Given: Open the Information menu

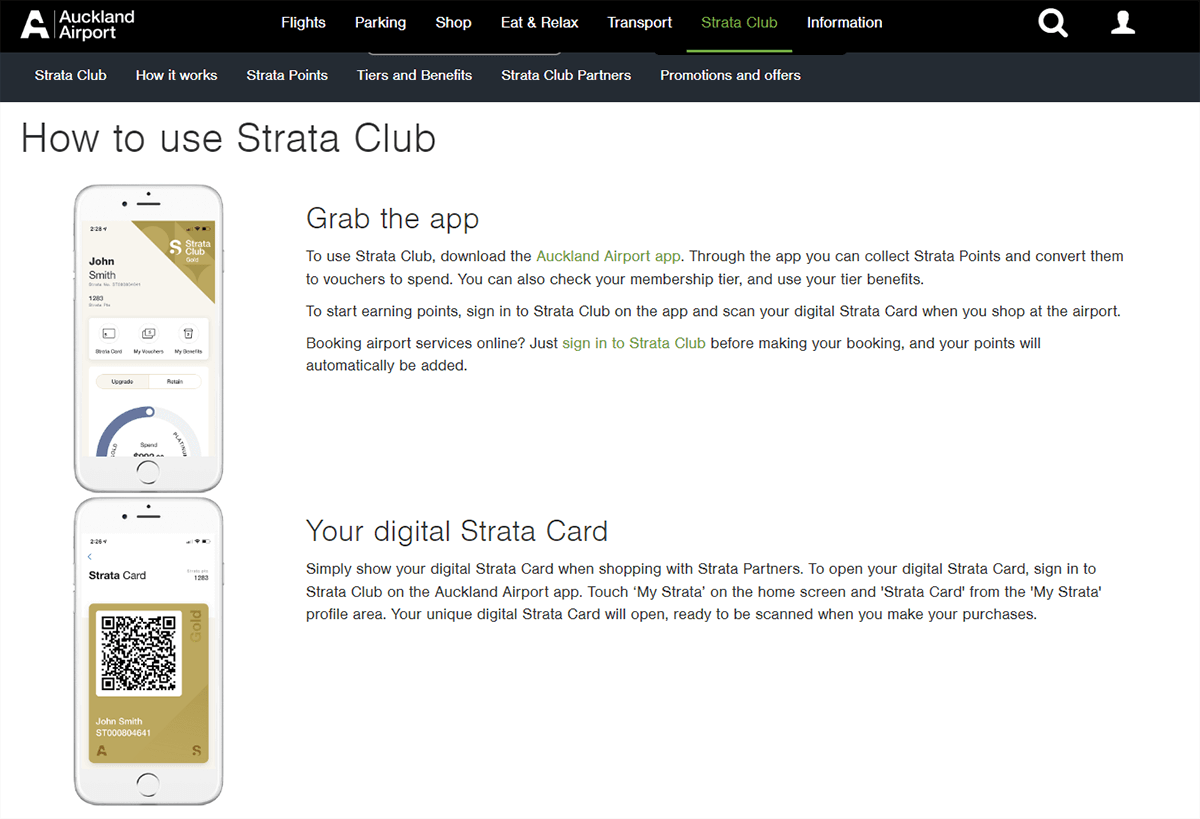Looking at the screenshot, I should click(845, 23).
